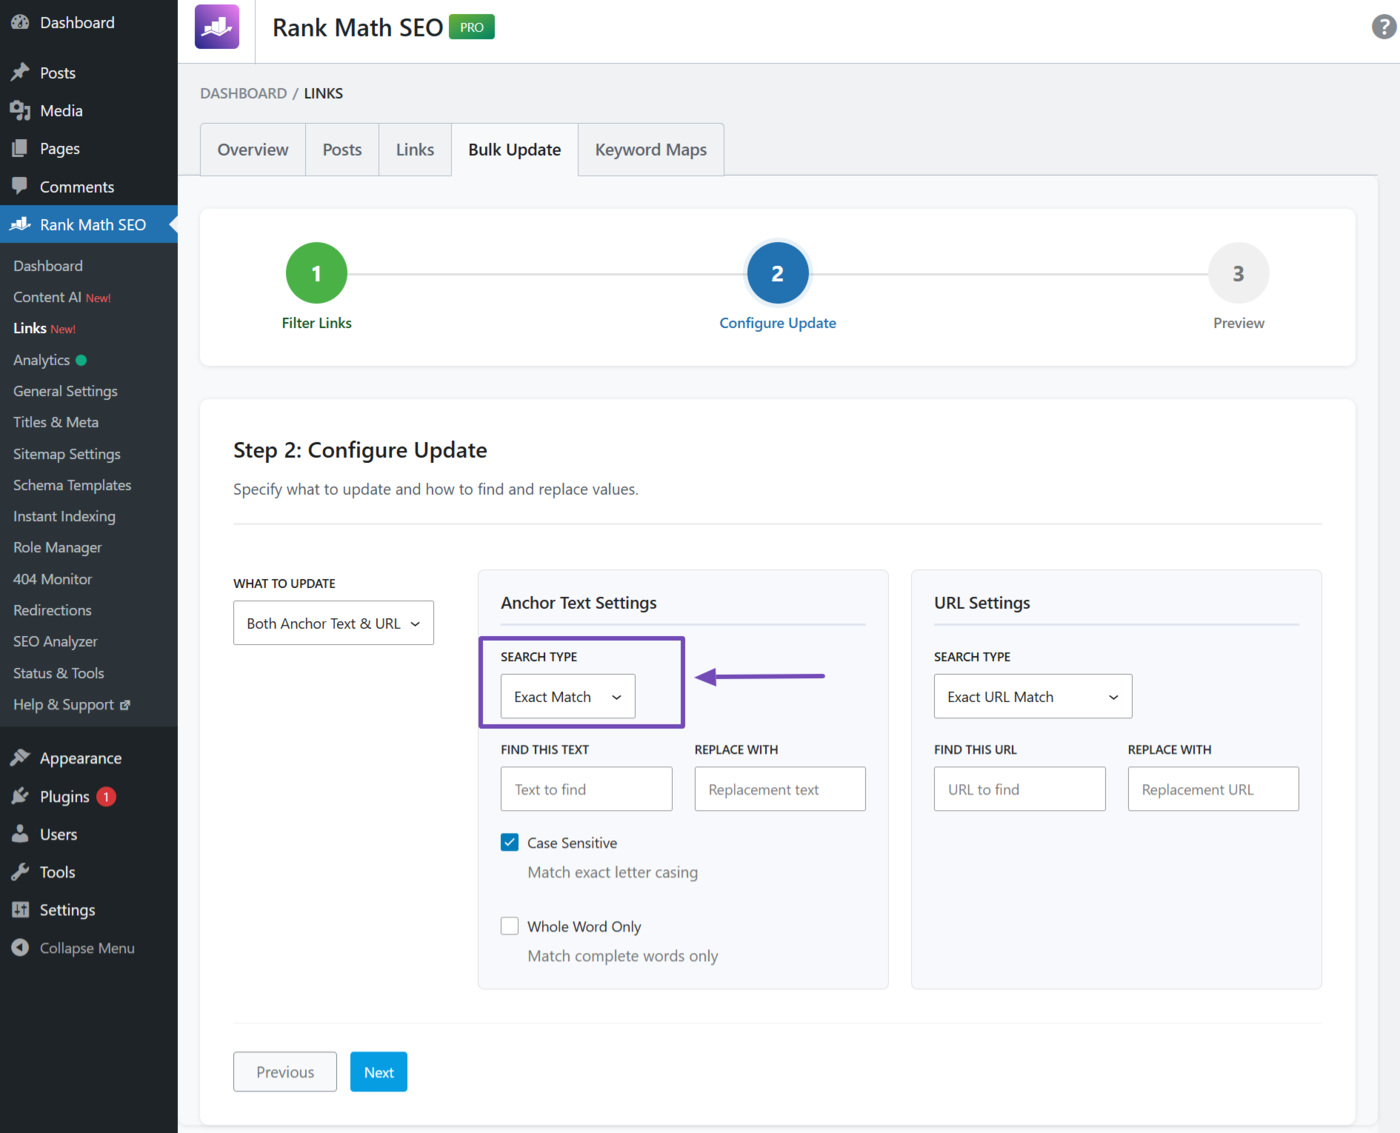Switch to the Overview tab

253,150
